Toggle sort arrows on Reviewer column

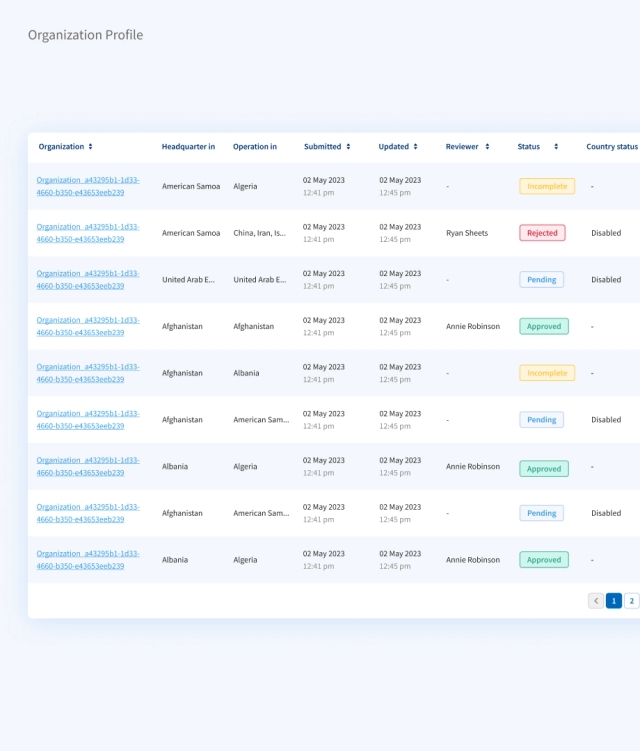click(487, 147)
